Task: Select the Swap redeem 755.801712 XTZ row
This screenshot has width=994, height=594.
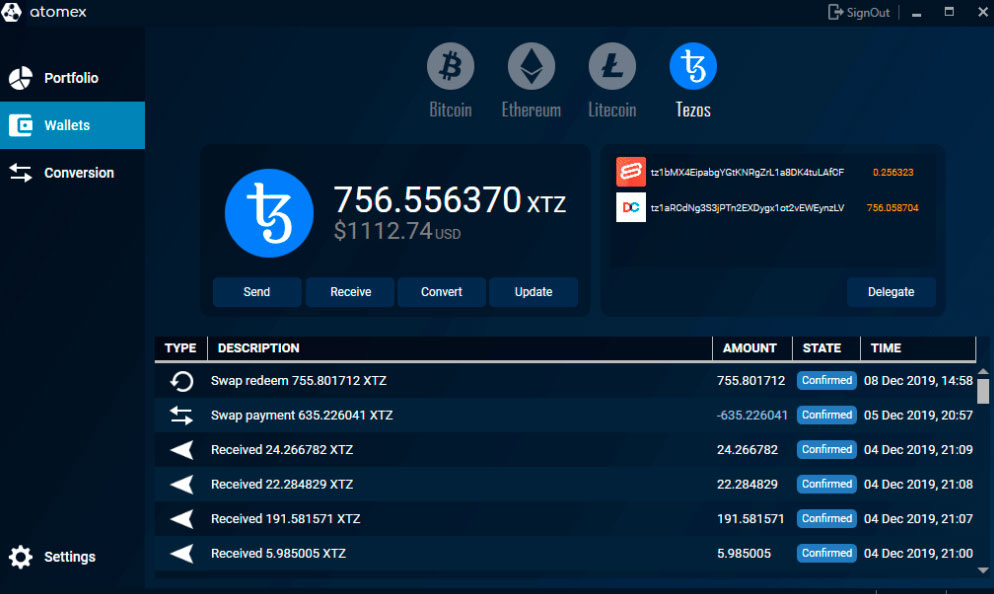Action: [565, 381]
